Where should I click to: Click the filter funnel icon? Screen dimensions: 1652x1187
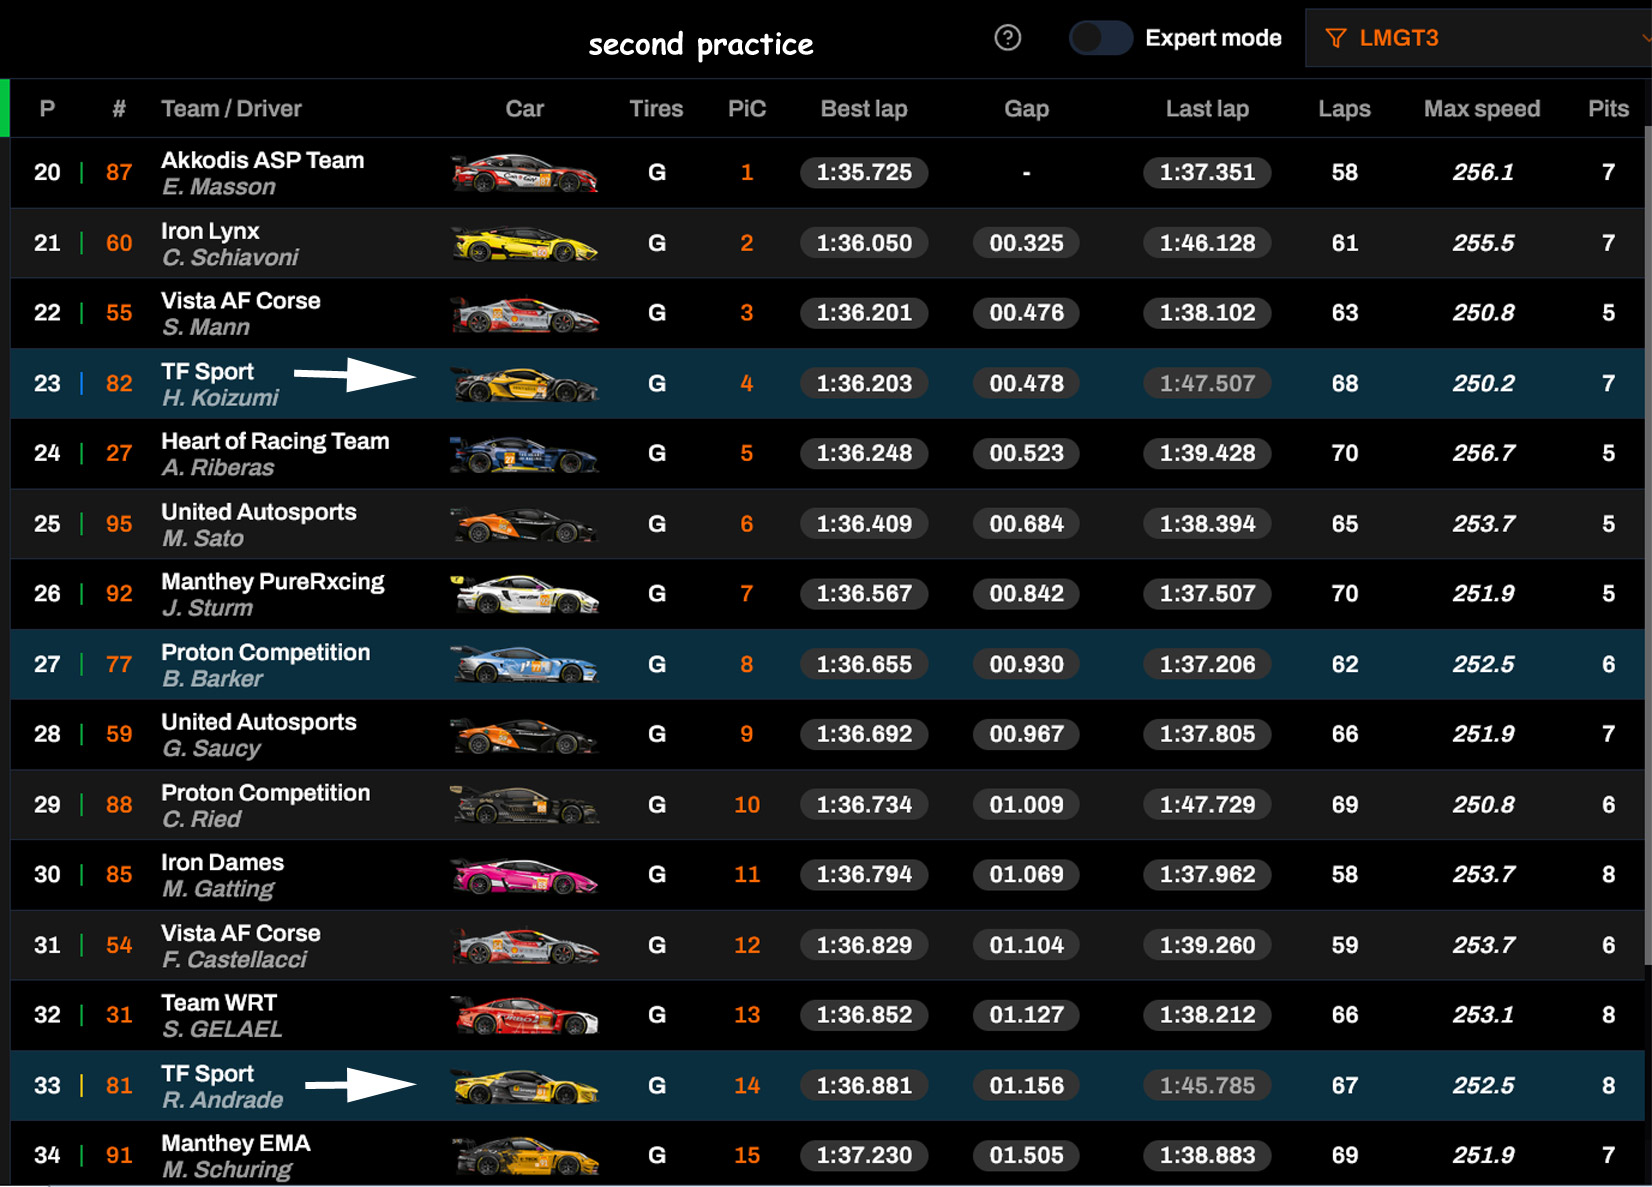click(1335, 38)
